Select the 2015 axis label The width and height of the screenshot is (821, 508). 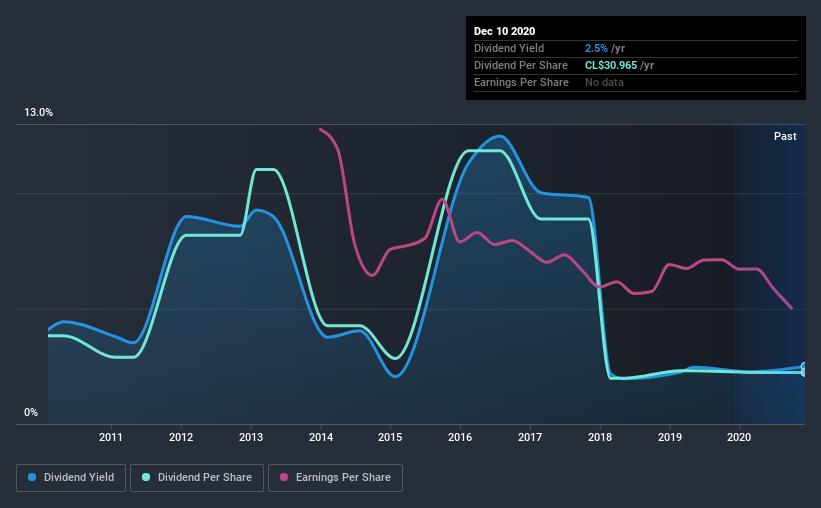(390, 437)
